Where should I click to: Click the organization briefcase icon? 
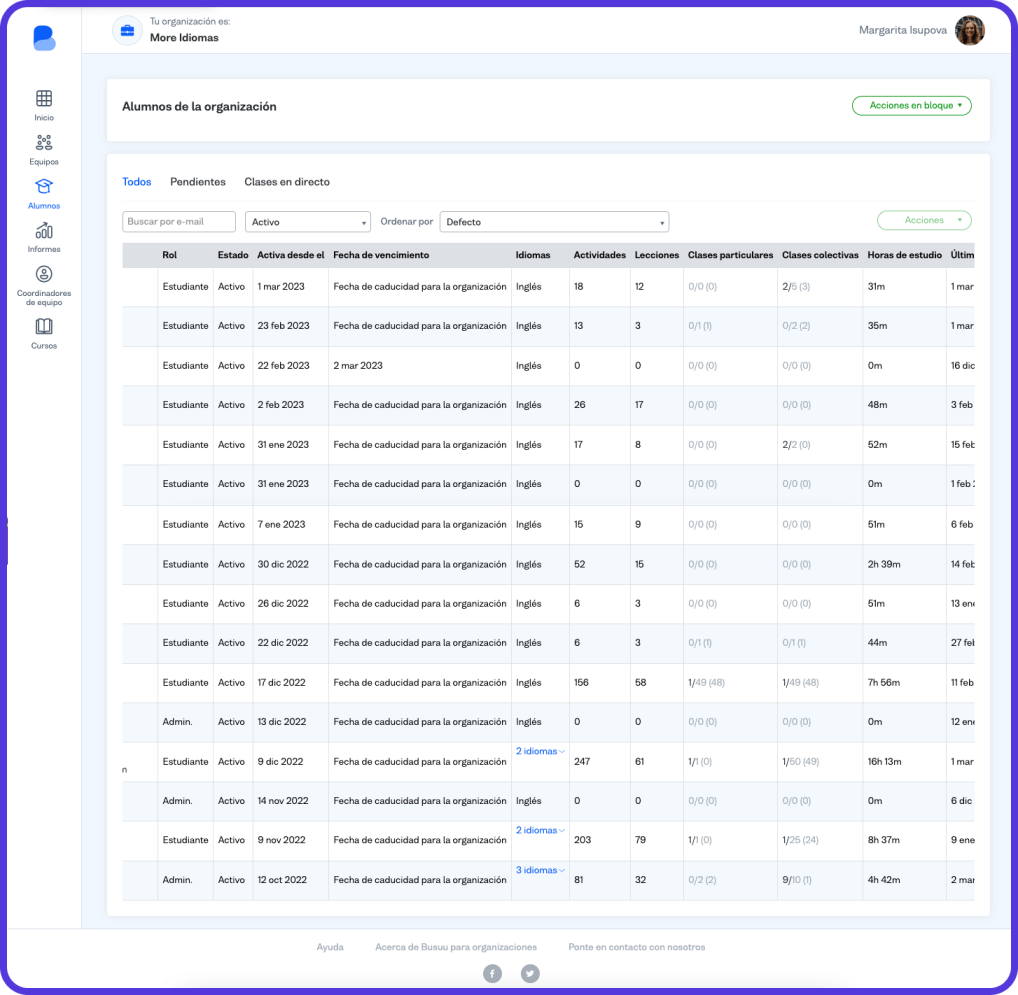pyautogui.click(x=127, y=31)
